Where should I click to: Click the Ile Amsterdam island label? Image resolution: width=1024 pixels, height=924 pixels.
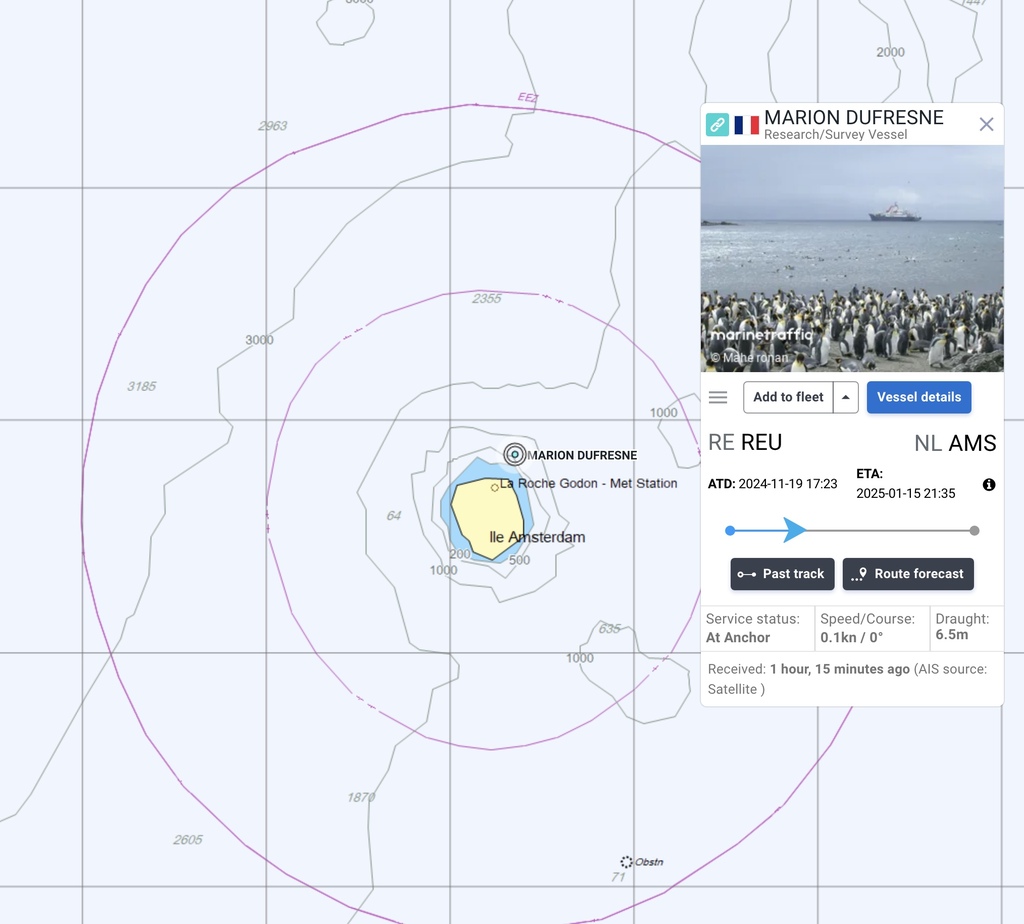tap(537, 537)
